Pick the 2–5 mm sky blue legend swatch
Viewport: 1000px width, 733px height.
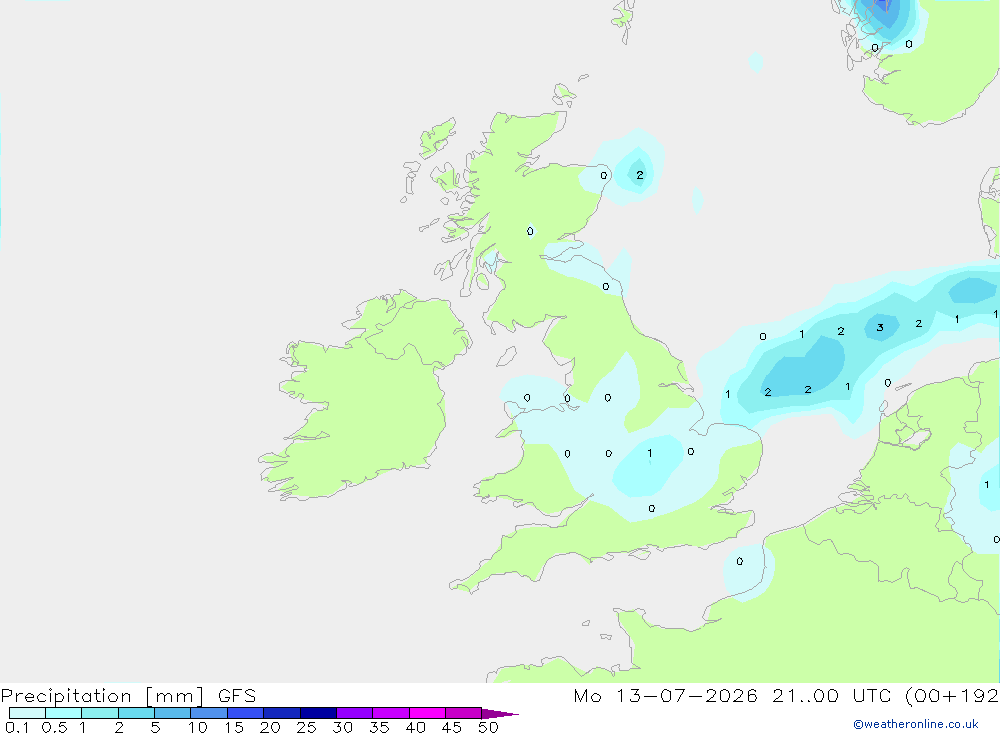click(136, 713)
